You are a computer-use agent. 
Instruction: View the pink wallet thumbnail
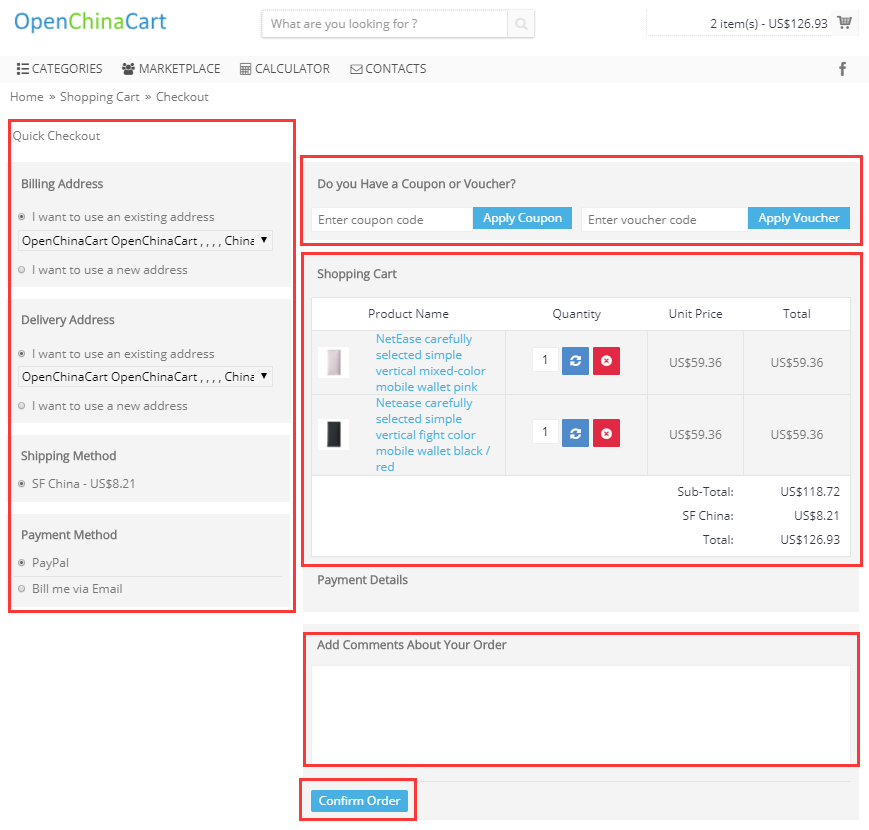334,362
